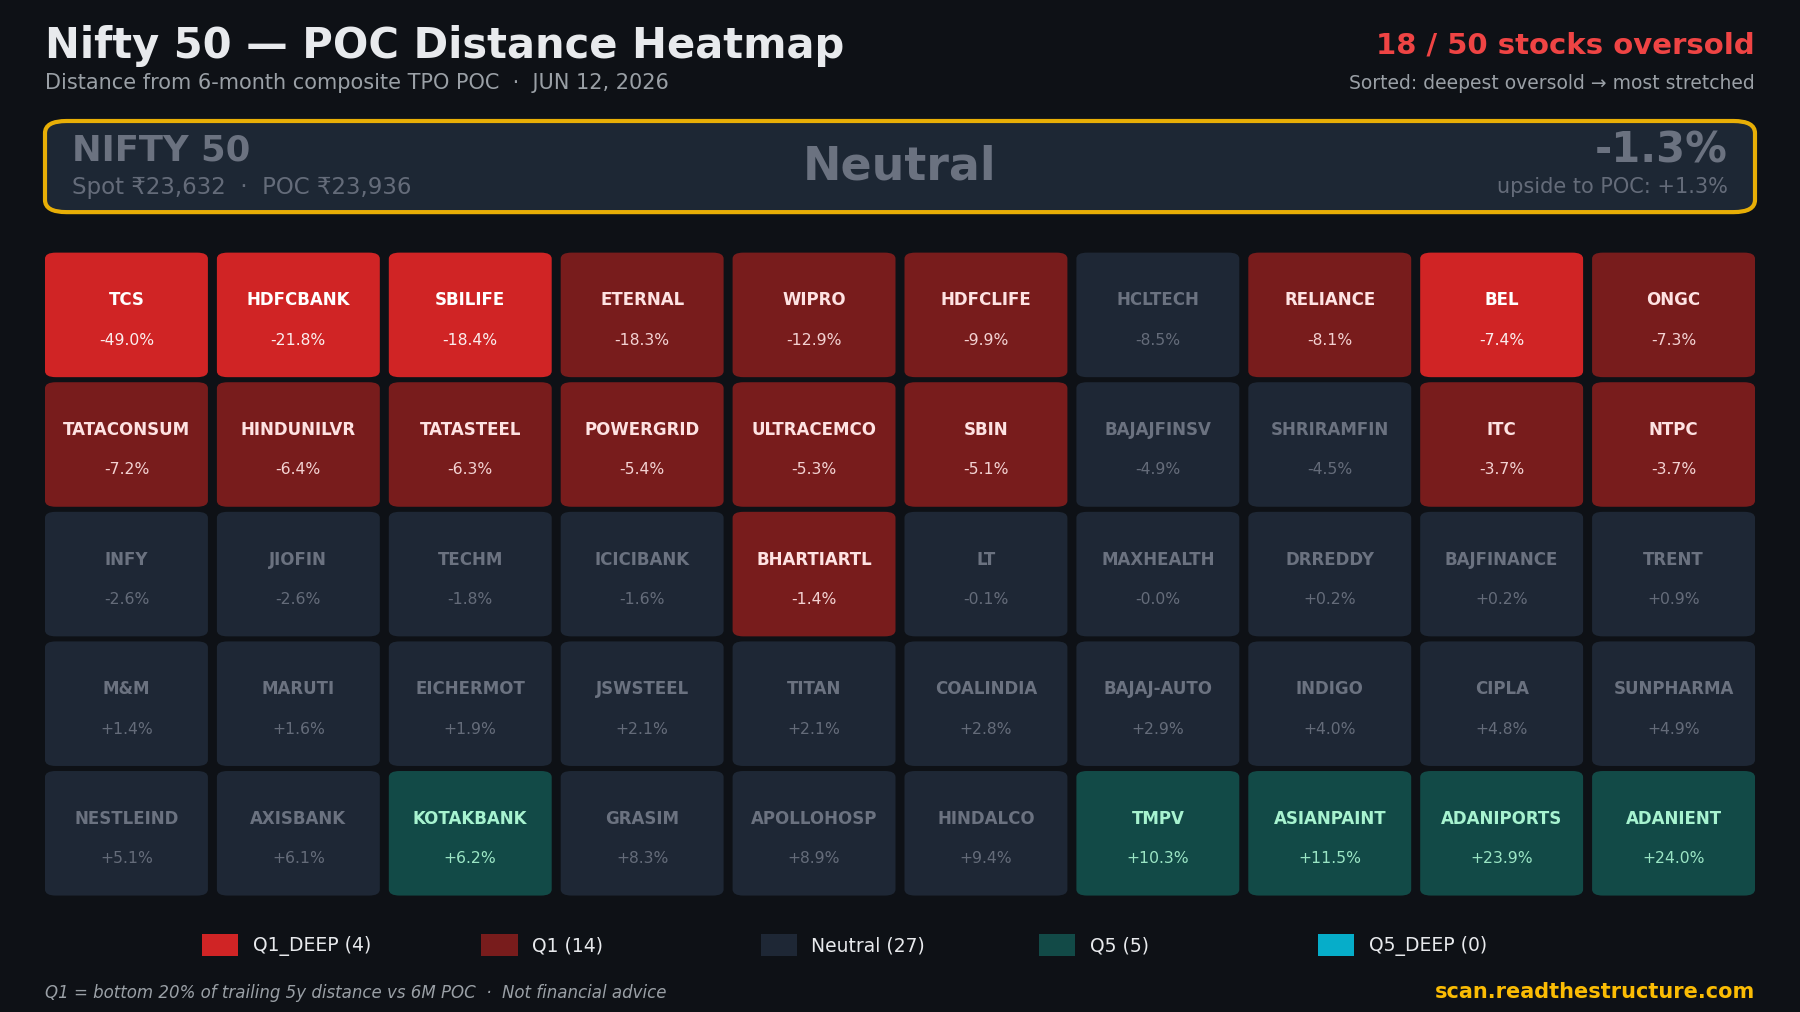Open the ONGC stock tile
The height and width of the screenshot is (1012, 1800).
[x=1674, y=315]
